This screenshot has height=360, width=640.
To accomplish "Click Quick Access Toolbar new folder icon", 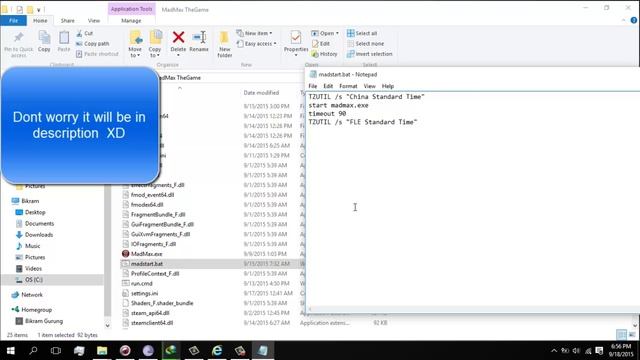I will pyautogui.click(x=30, y=9).
